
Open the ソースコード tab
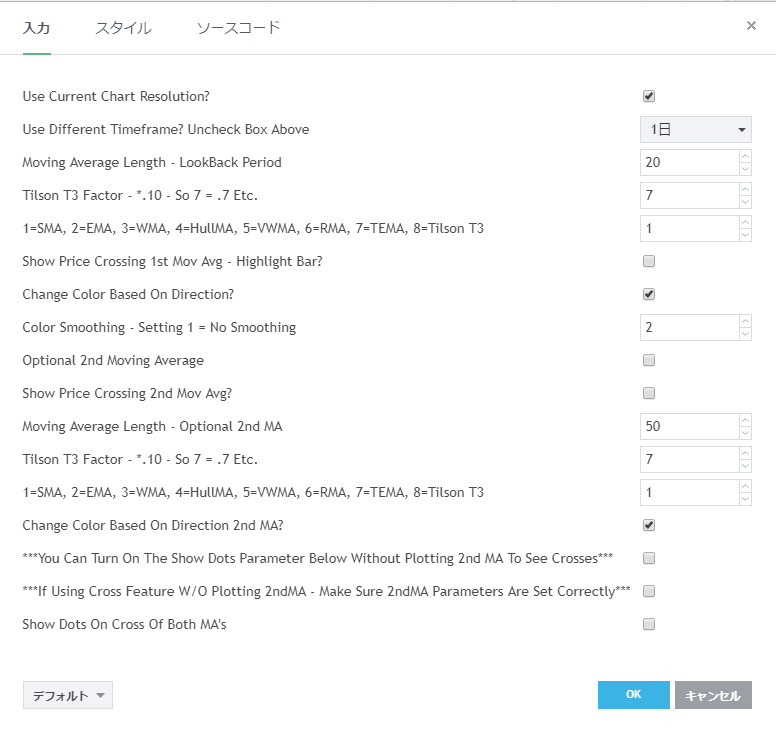click(238, 28)
